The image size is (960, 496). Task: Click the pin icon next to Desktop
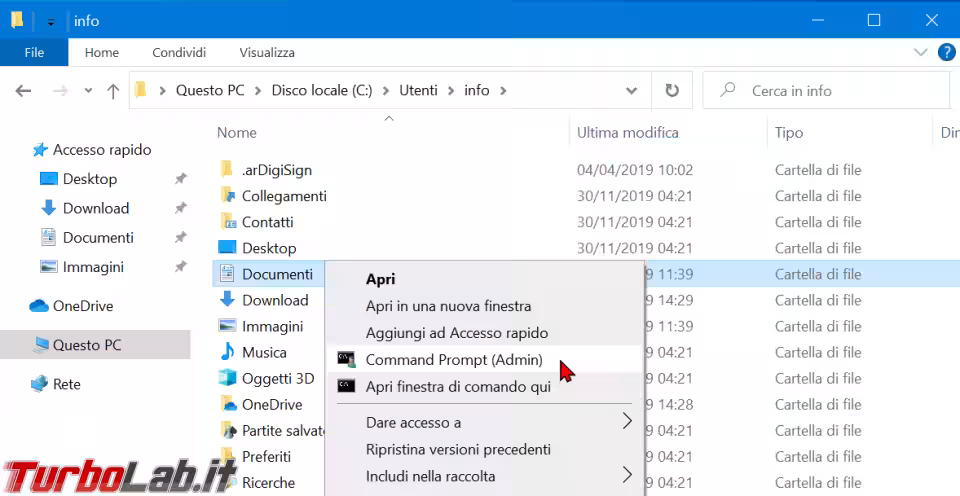pyautogui.click(x=180, y=179)
